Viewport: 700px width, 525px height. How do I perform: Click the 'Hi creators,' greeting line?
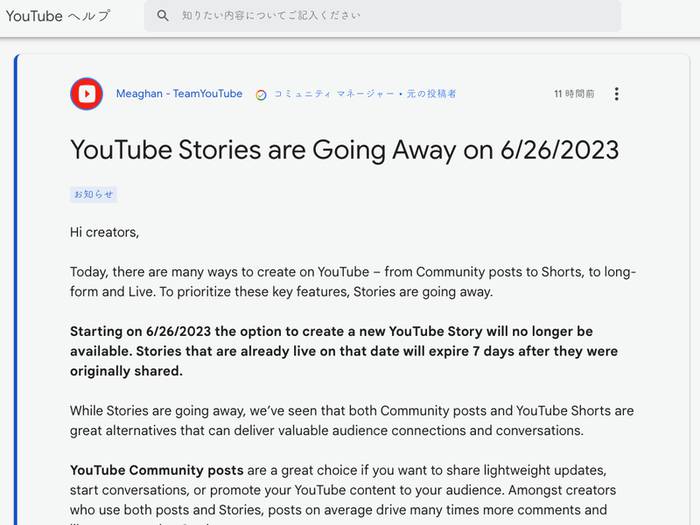104,232
